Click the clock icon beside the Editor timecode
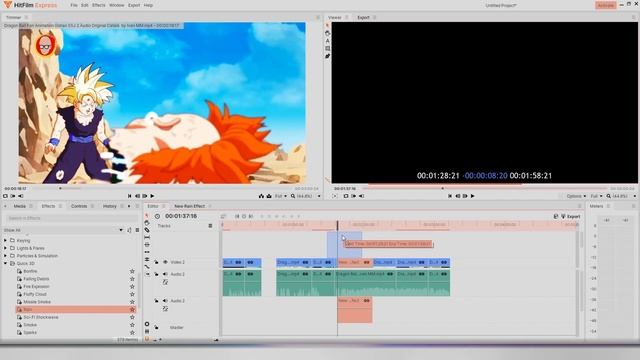This screenshot has height=360, width=640. click(x=157, y=216)
